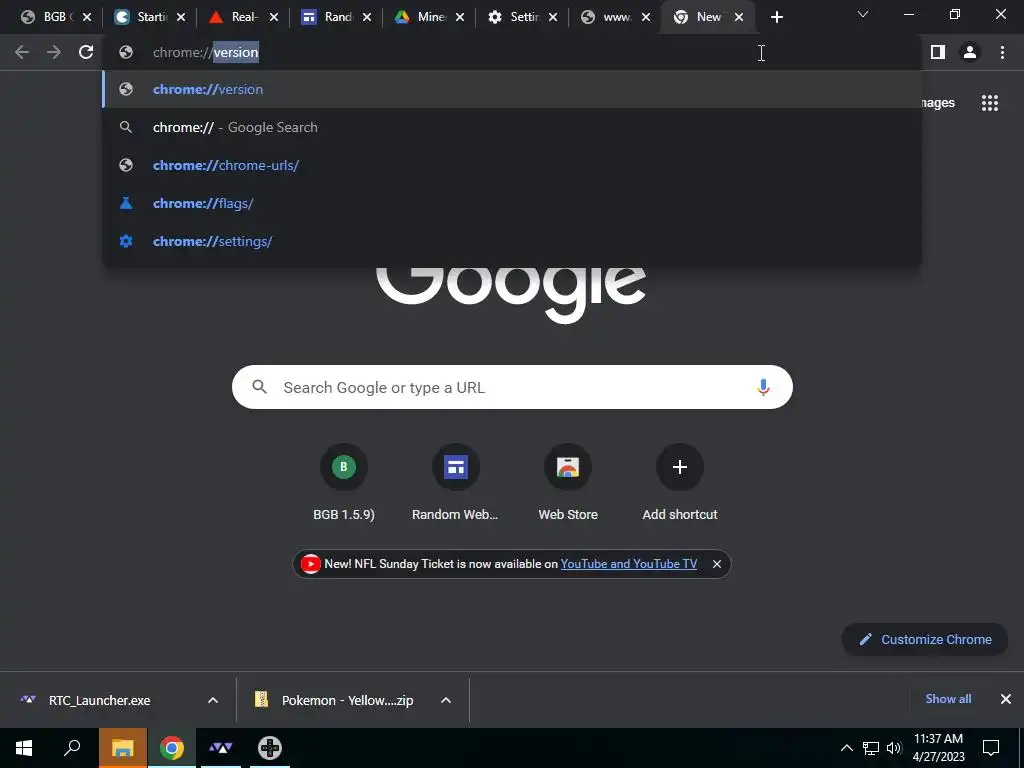The width and height of the screenshot is (1024, 768).
Task: Open the side panel icon
Action: point(938,52)
